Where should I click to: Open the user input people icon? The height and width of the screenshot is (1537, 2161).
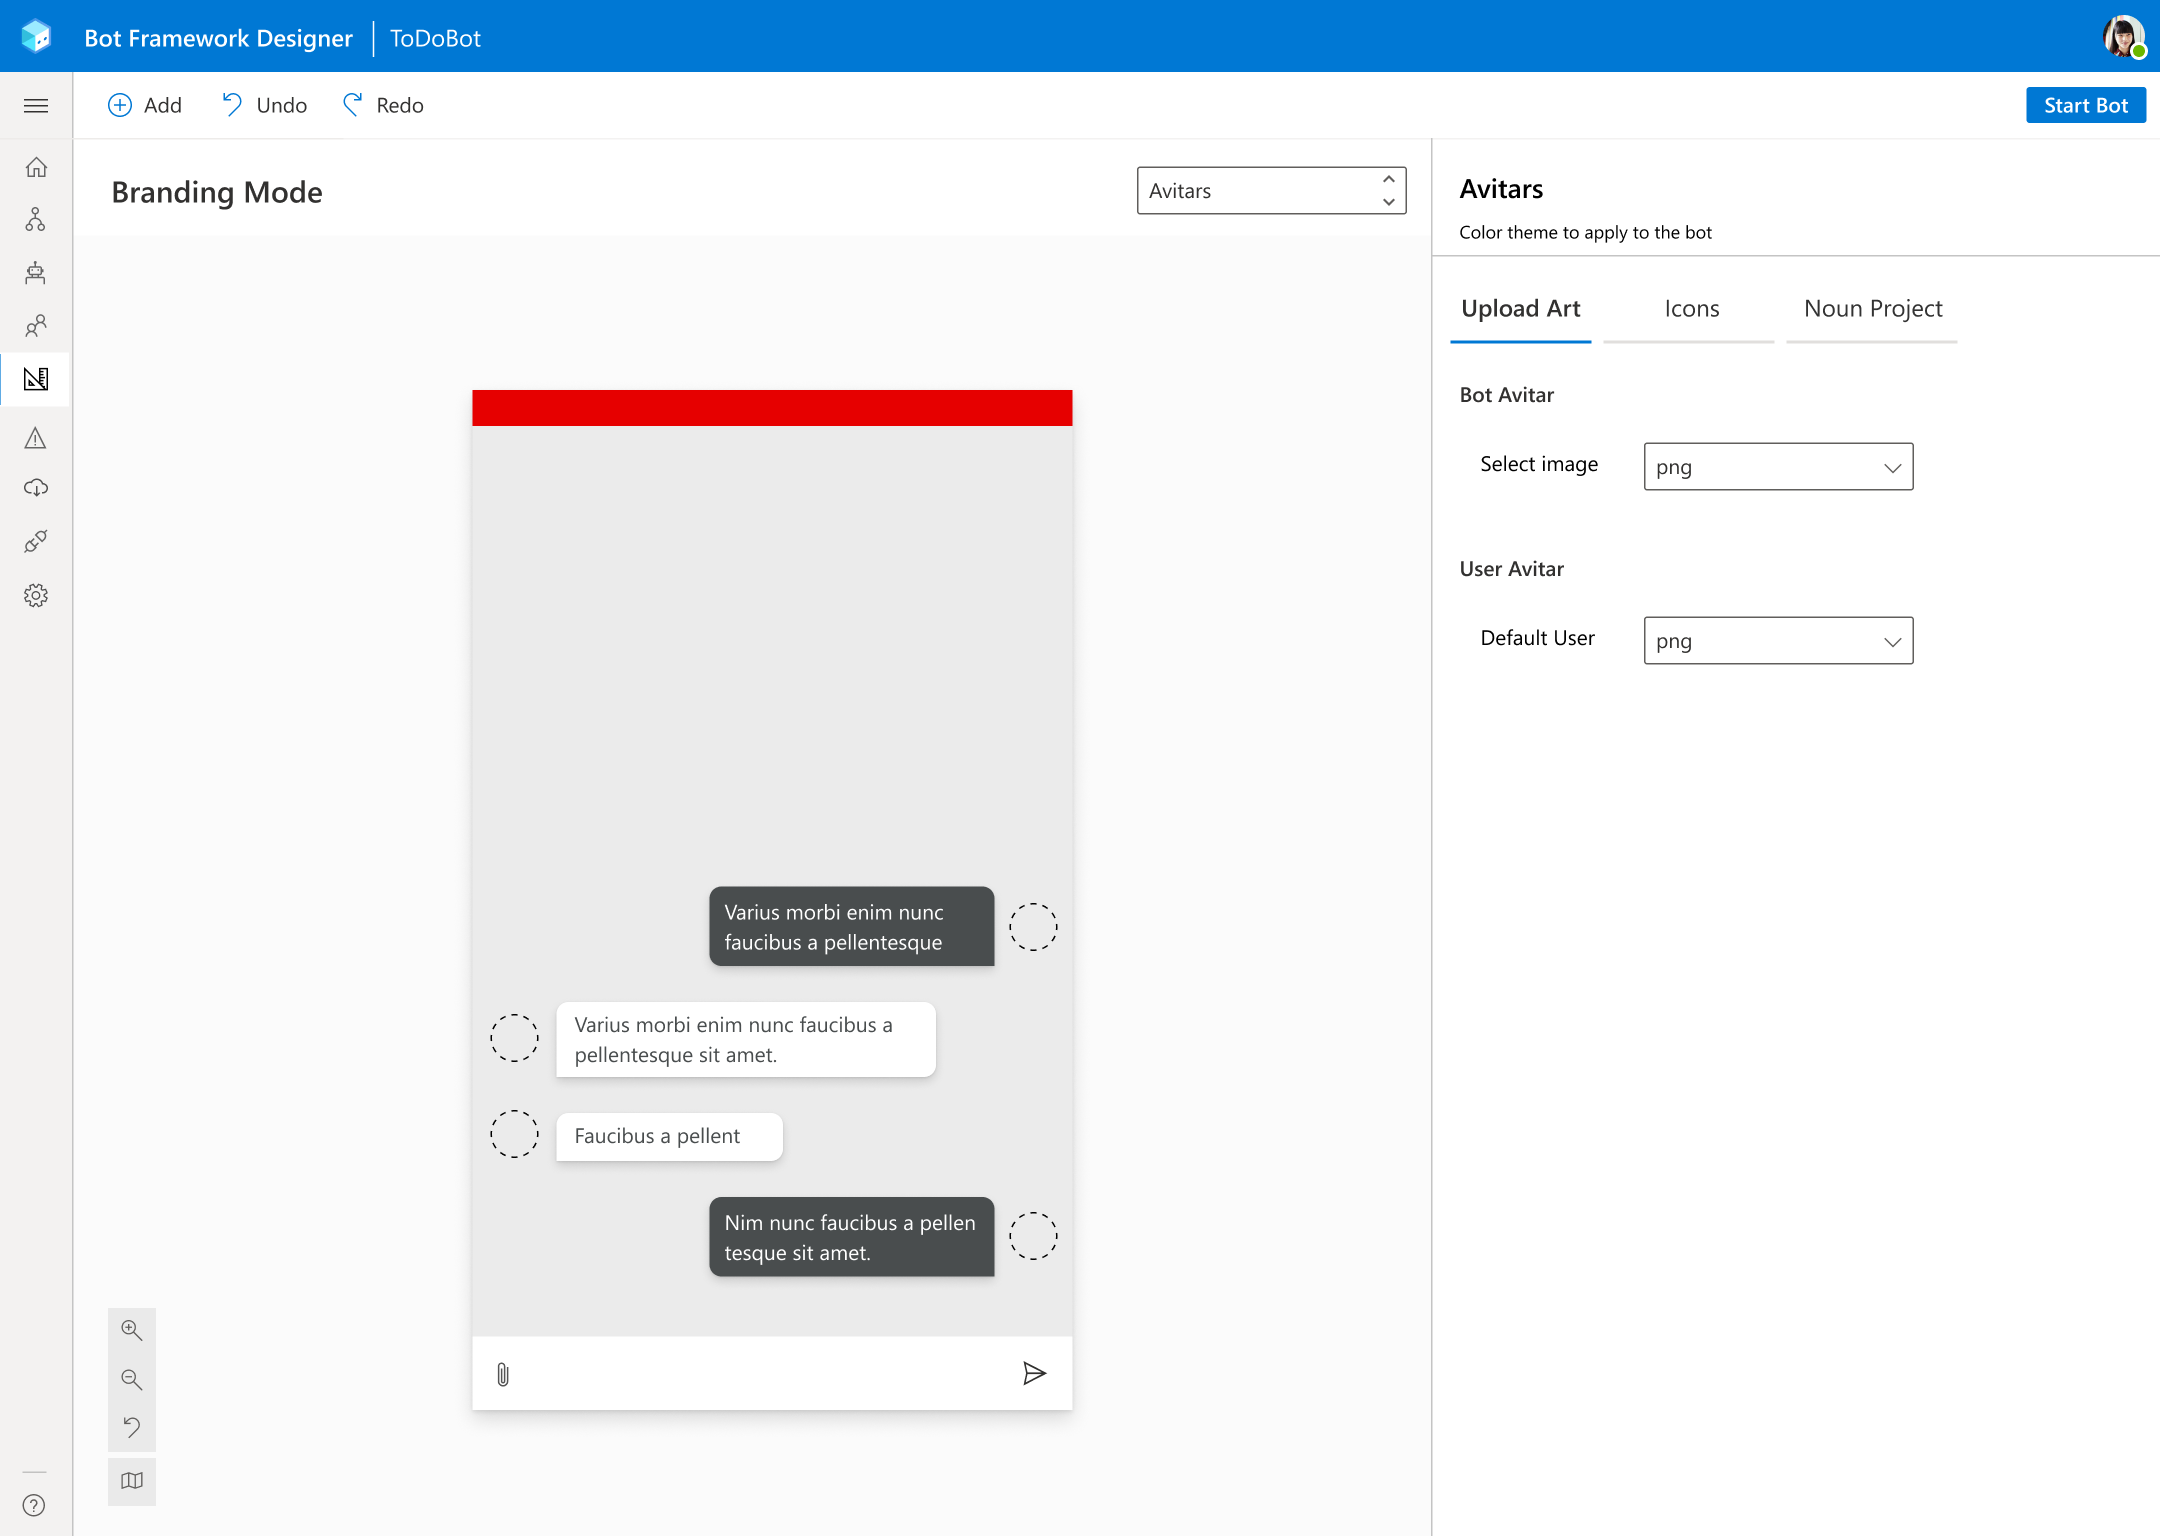36,325
